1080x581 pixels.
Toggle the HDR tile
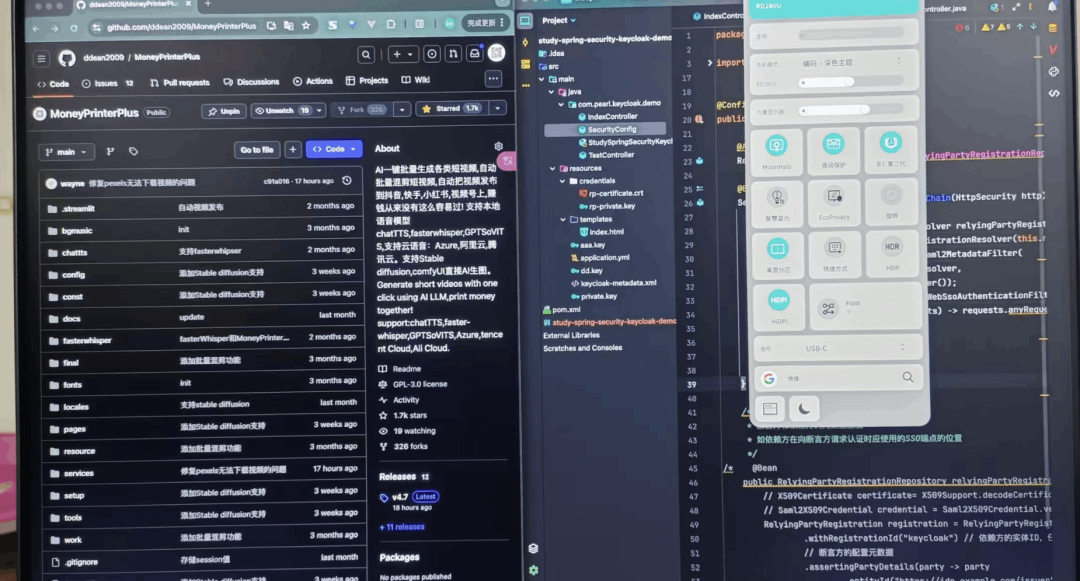click(x=892, y=253)
